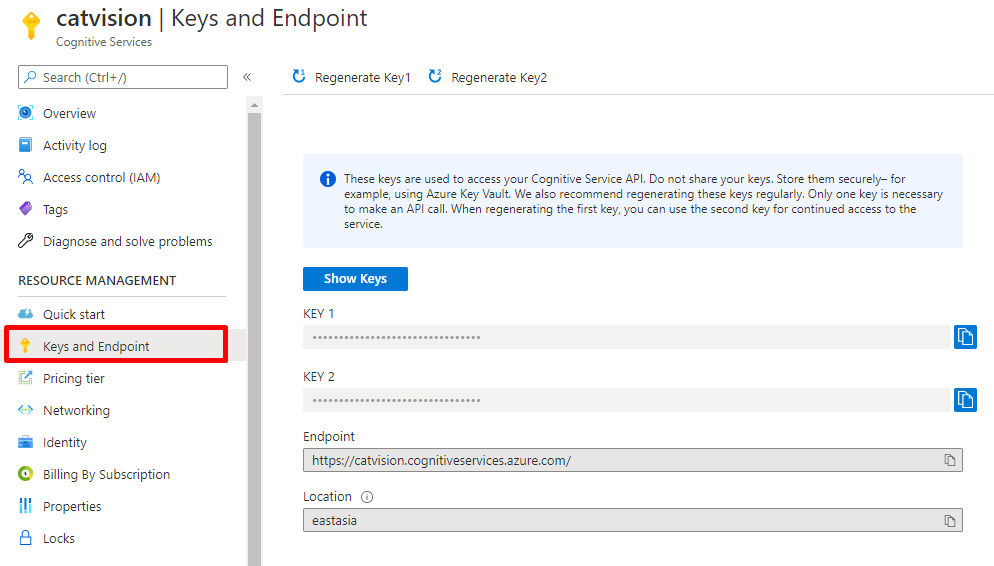Click the Regenerate Key1 refresh icon
This screenshot has height=566, width=994.
click(x=299, y=77)
